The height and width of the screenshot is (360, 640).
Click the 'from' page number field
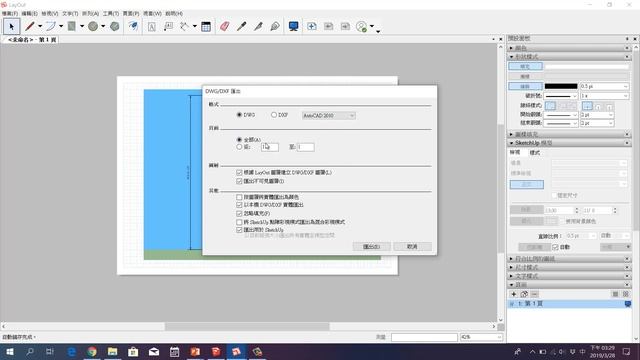(270, 147)
